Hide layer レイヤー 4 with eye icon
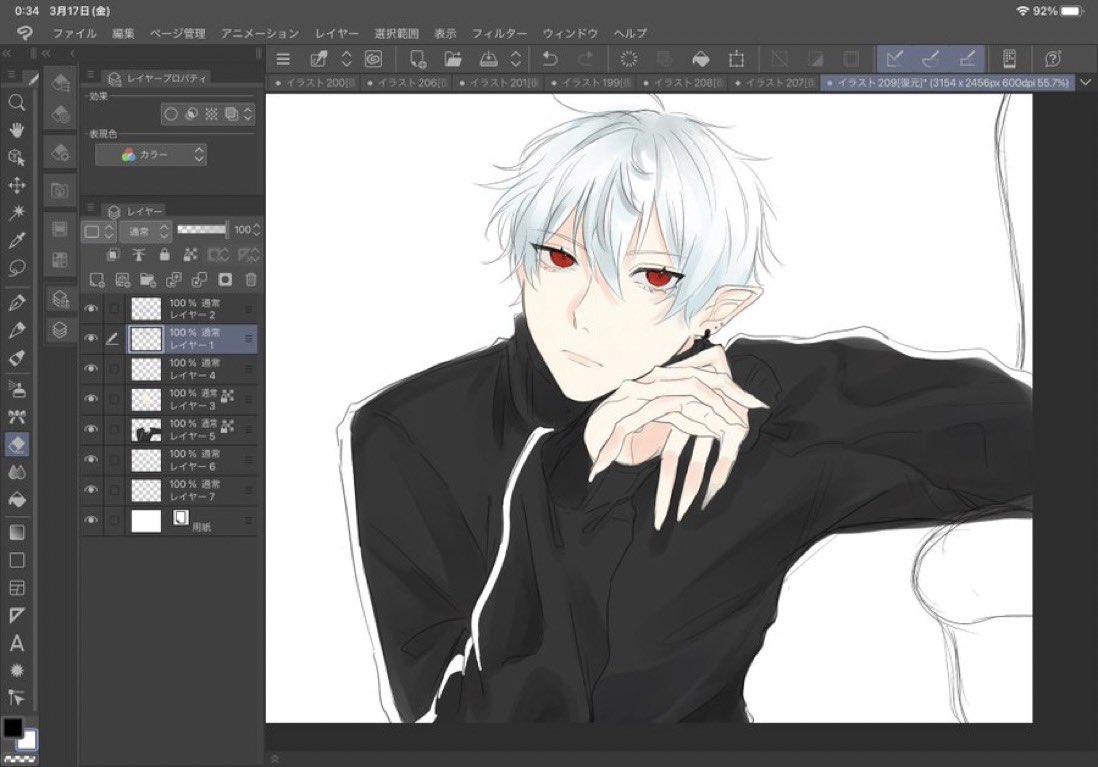Image resolution: width=1098 pixels, height=767 pixels. click(x=91, y=368)
